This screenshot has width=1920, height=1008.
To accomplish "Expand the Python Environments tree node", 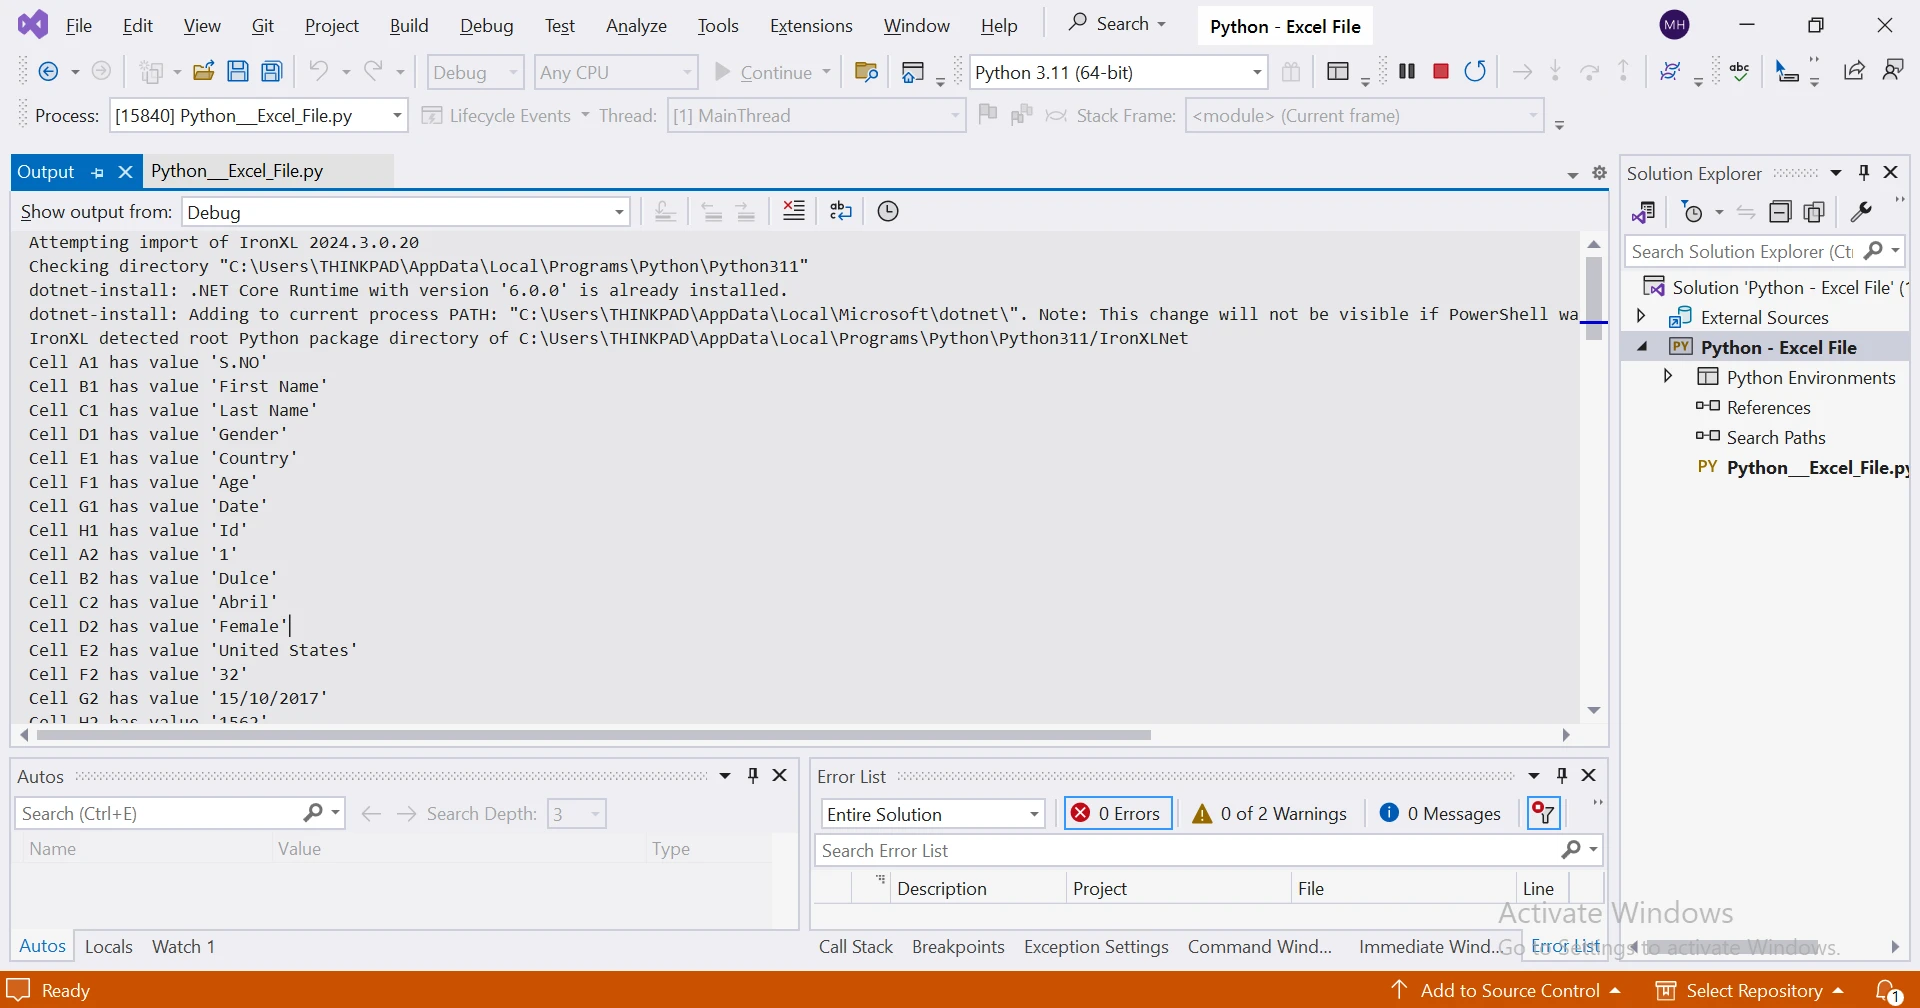I will click(1668, 377).
